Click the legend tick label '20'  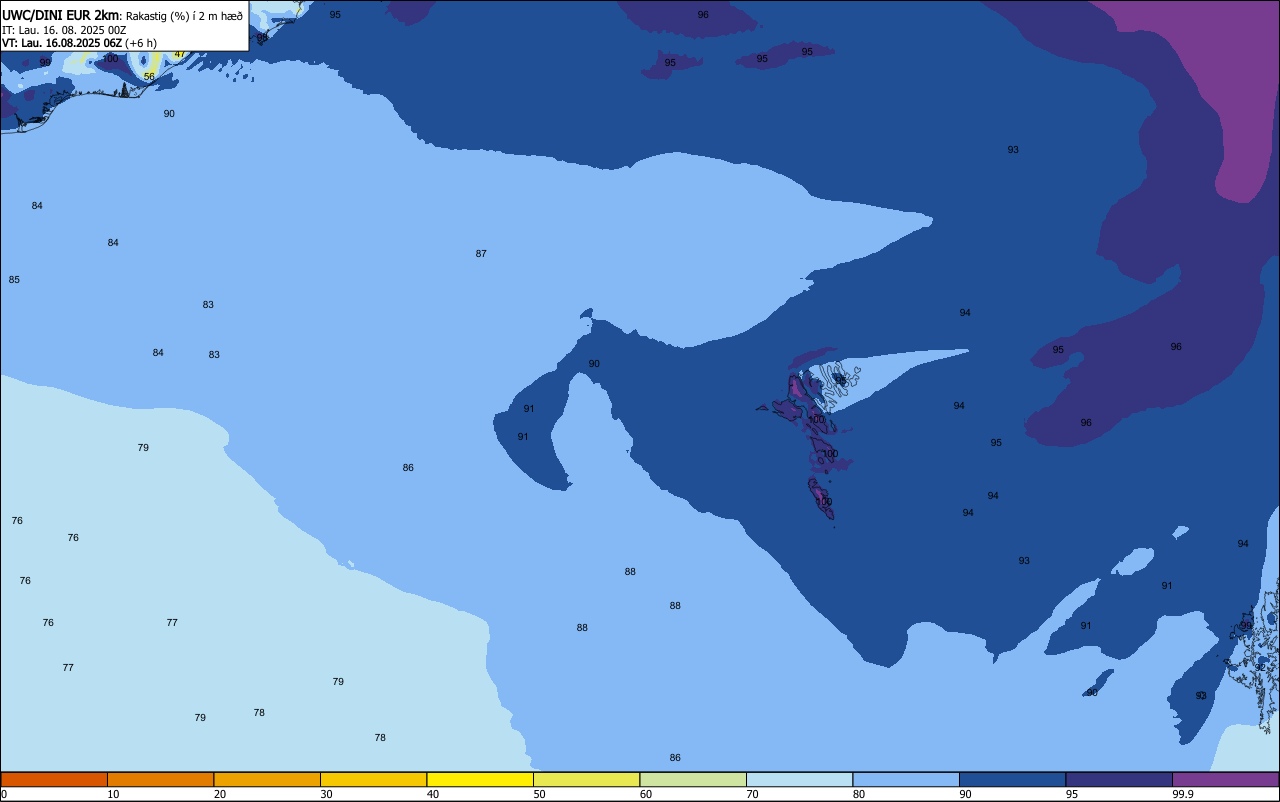coord(220,794)
